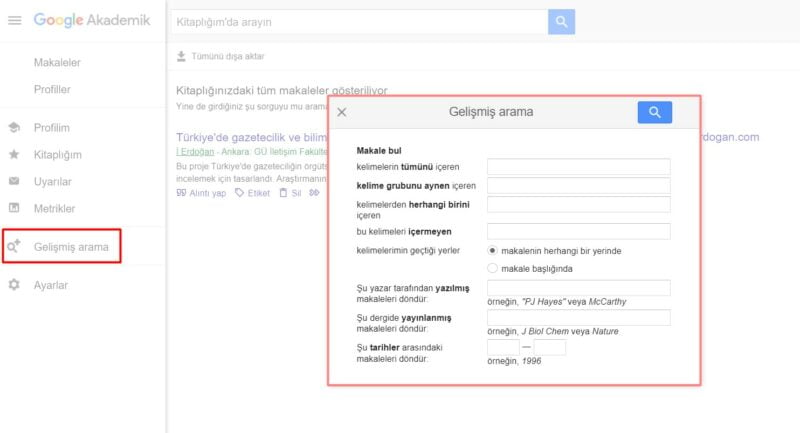Click the author 'yazılmış' input field
800x433 pixels.
(x=578, y=288)
